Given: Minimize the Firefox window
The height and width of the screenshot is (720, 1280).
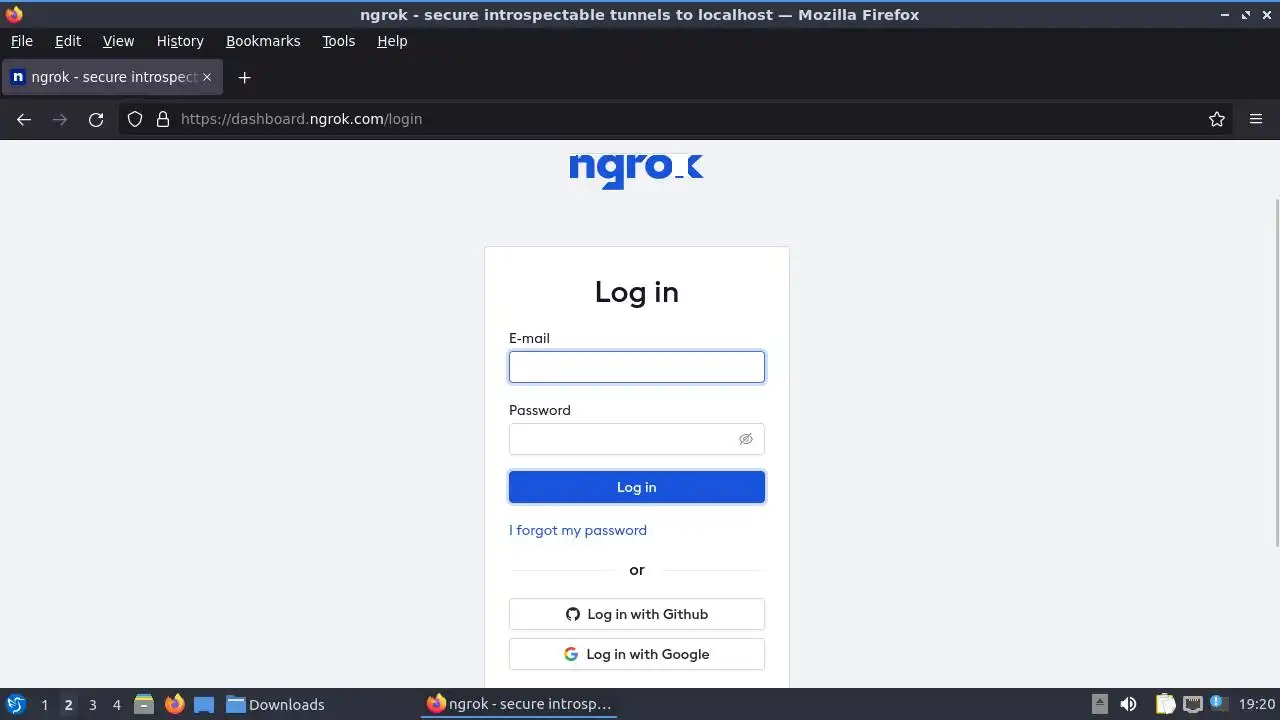Looking at the screenshot, I should [x=1226, y=14].
